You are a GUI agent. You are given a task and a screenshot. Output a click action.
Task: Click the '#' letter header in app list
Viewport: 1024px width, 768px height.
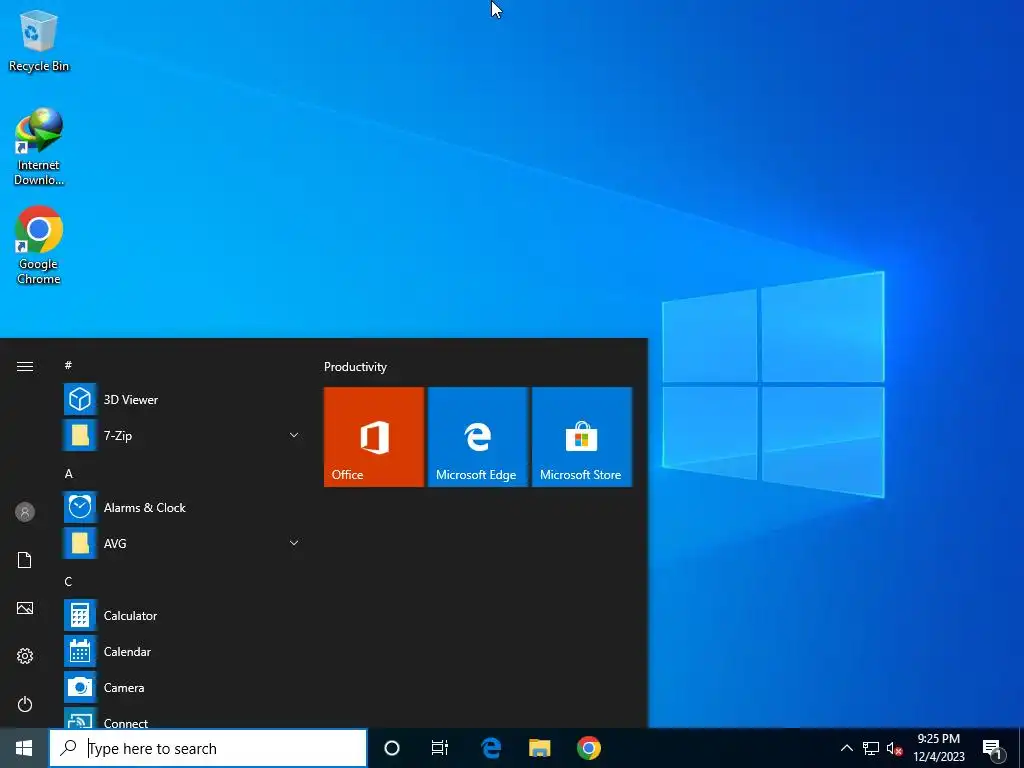point(69,365)
